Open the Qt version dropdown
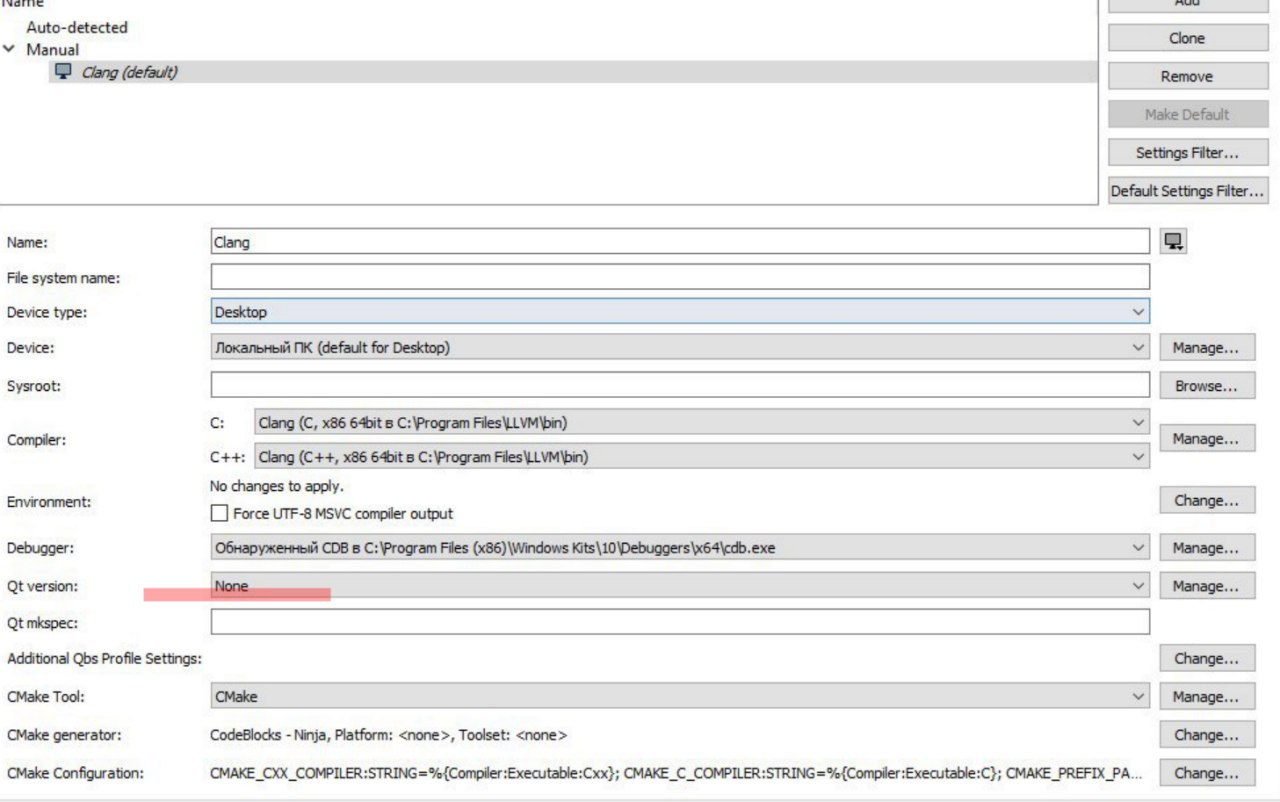 pyautogui.click(x=680, y=586)
